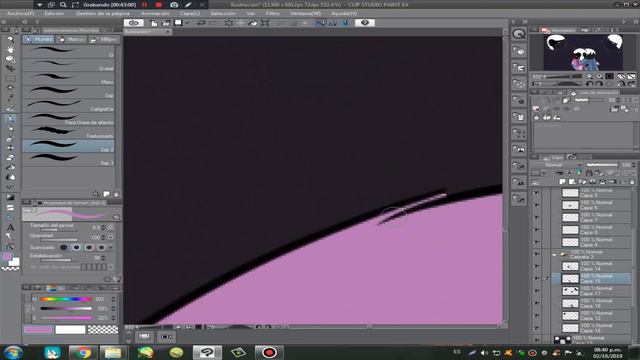Open the Capa(L) menu
The width and height of the screenshot is (640, 360).
click(x=190, y=13)
